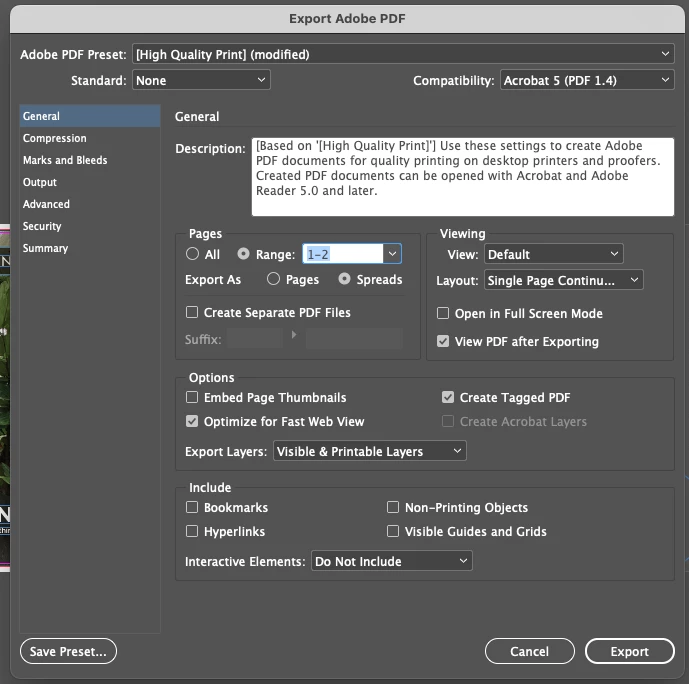The image size is (689, 684).
Task: Open the Export Layers dropdown
Action: (x=370, y=451)
